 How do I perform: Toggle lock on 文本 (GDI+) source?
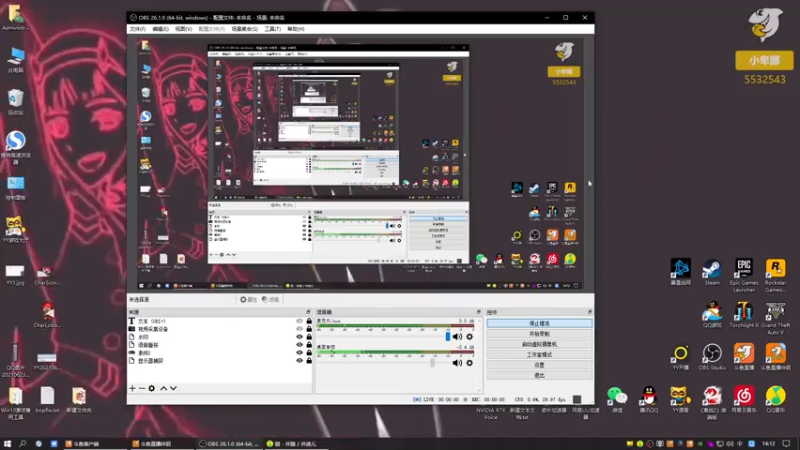click(309, 321)
